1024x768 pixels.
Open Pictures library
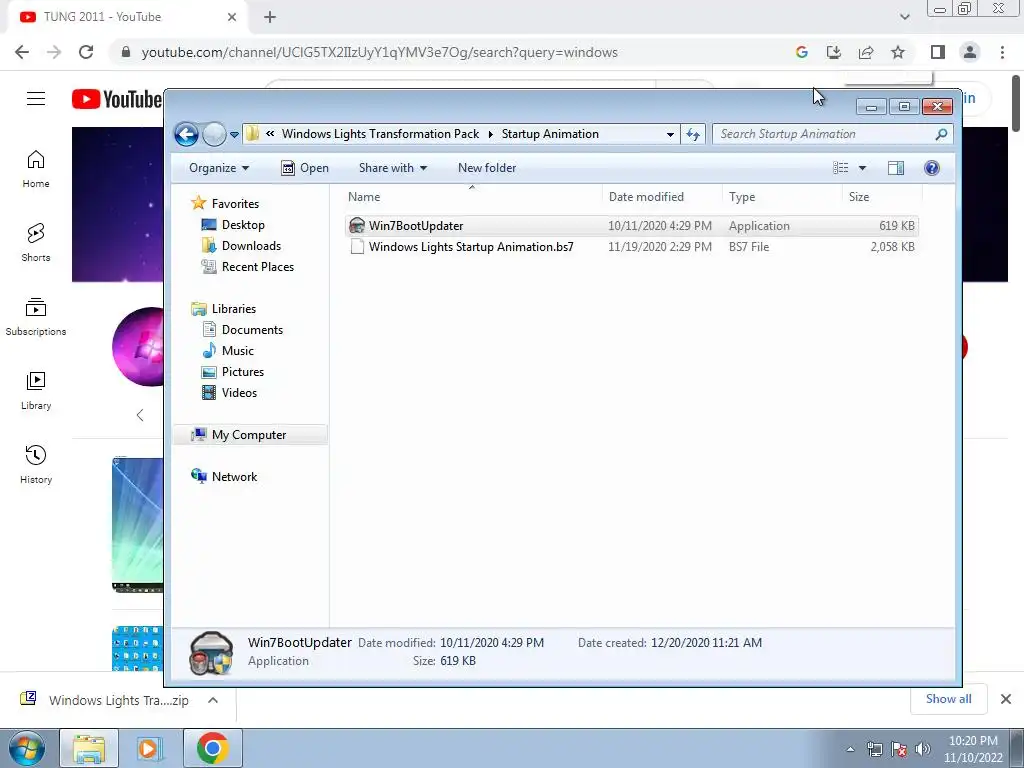[233, 372]
